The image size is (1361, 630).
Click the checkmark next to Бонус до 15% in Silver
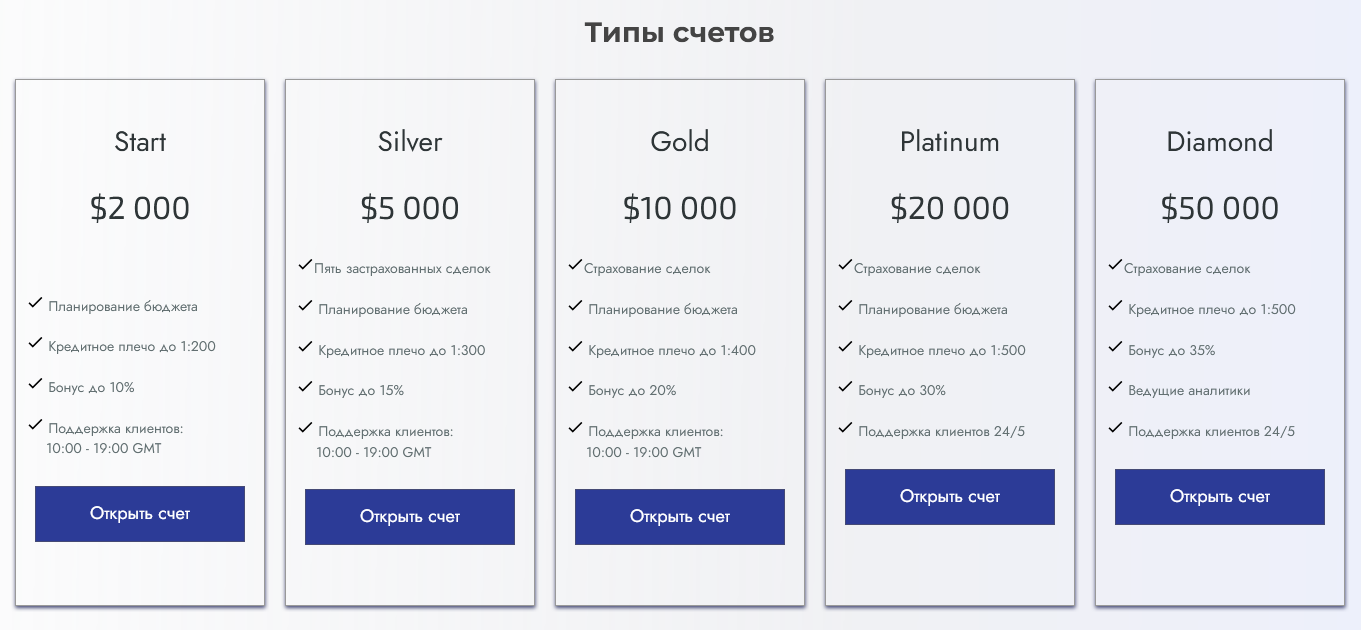(306, 385)
